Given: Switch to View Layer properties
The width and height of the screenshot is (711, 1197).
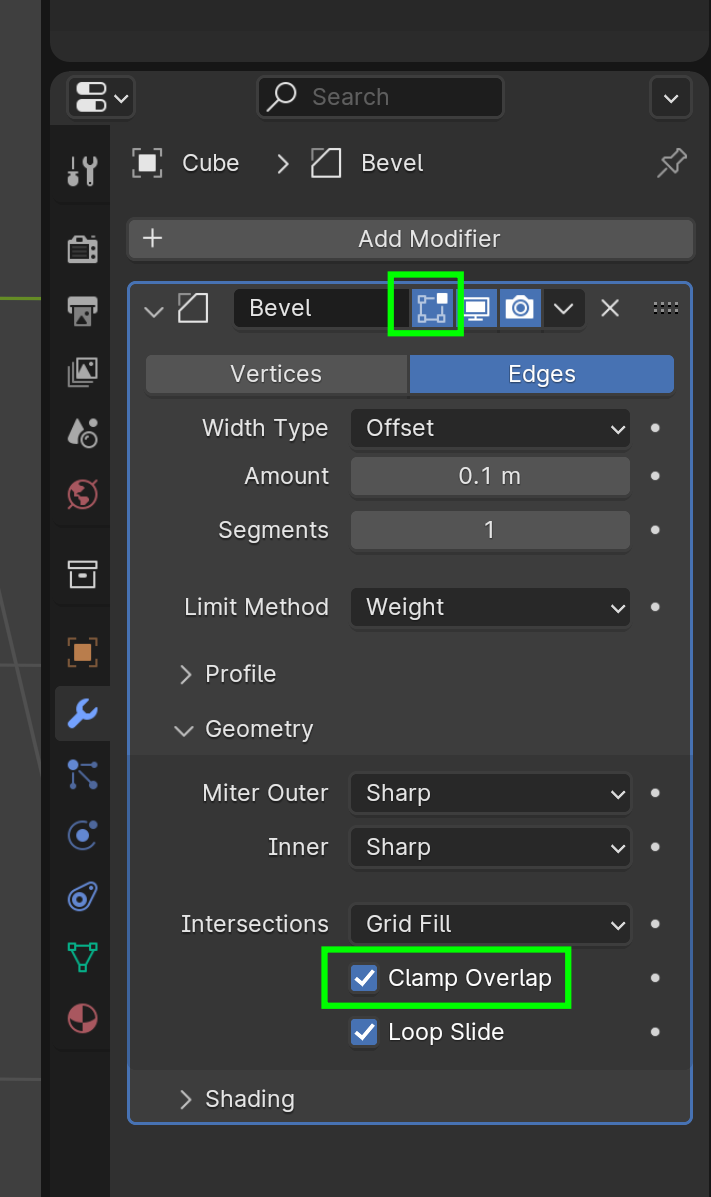Looking at the screenshot, I should coord(82,371).
